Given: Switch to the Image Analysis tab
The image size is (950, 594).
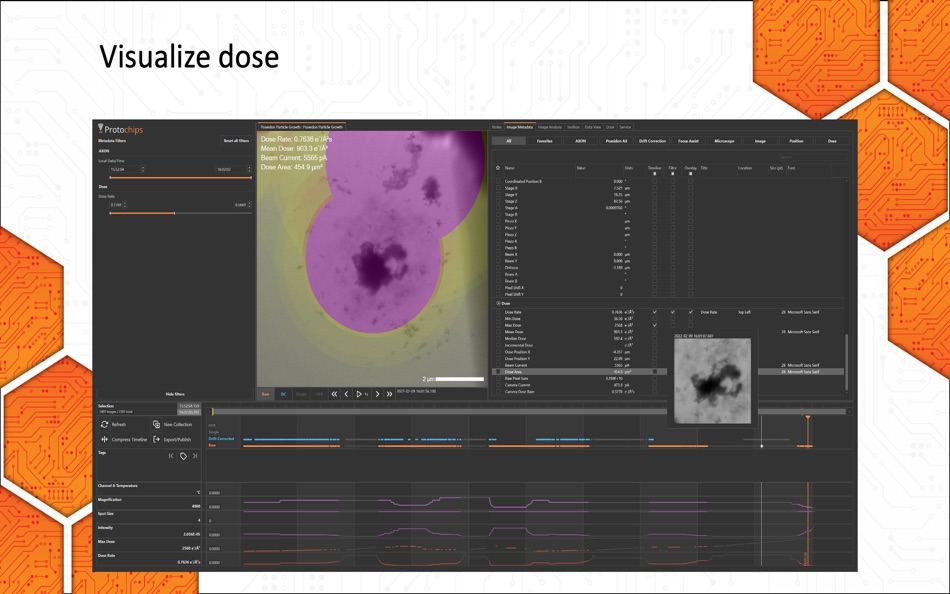Looking at the screenshot, I should point(549,127).
